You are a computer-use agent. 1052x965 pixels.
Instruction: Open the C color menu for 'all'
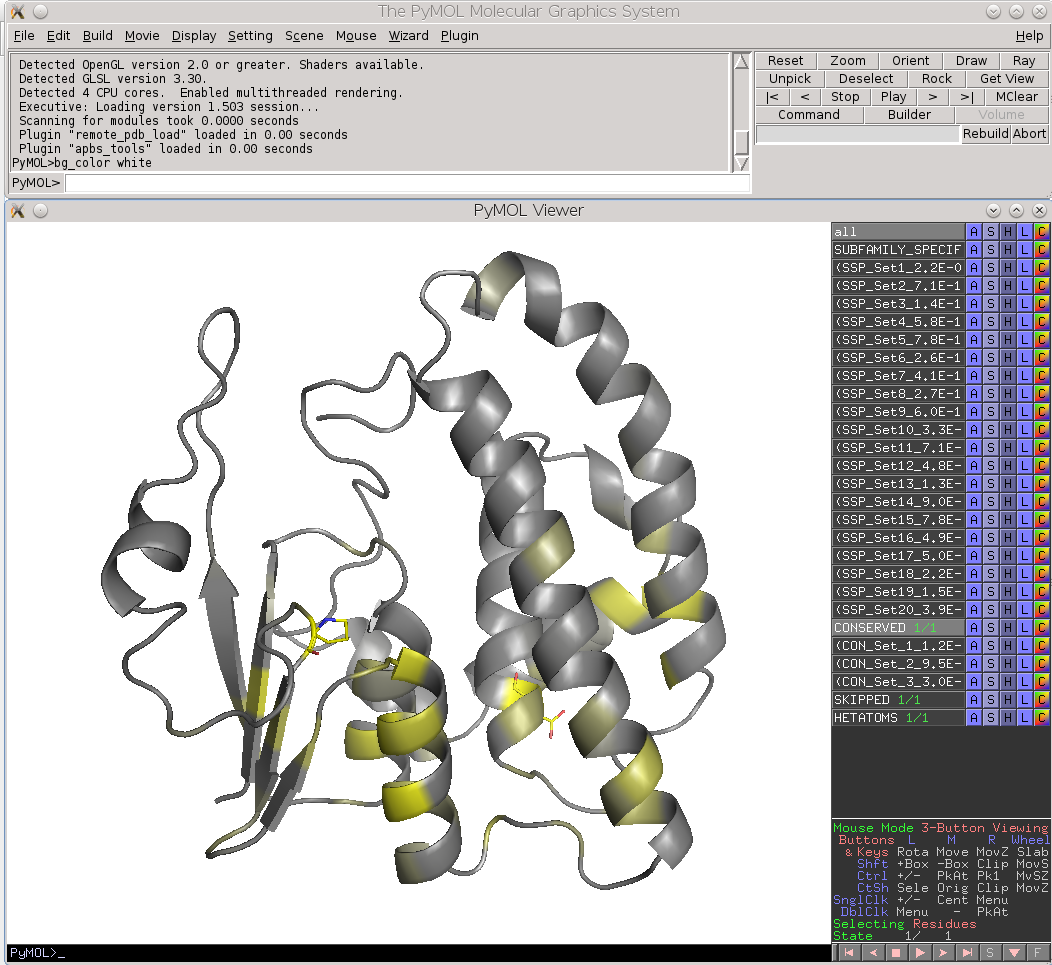pyautogui.click(x=1041, y=232)
